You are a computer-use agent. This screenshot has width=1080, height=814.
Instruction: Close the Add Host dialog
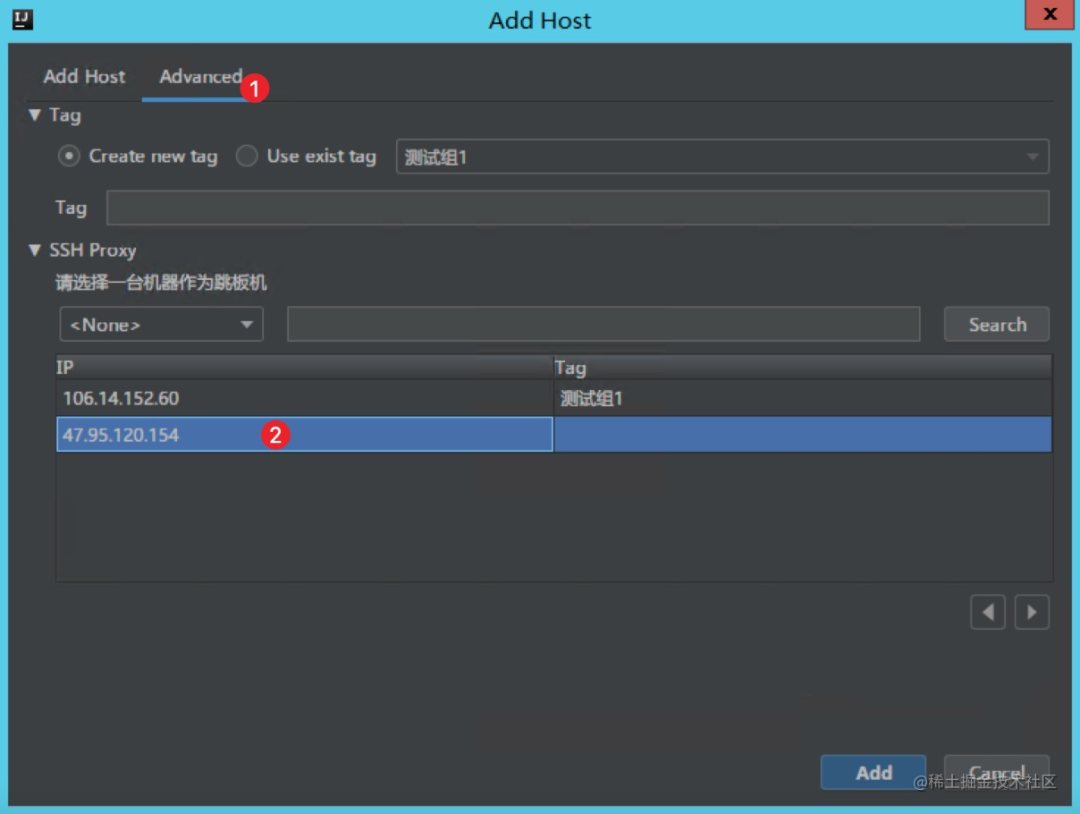[1049, 14]
